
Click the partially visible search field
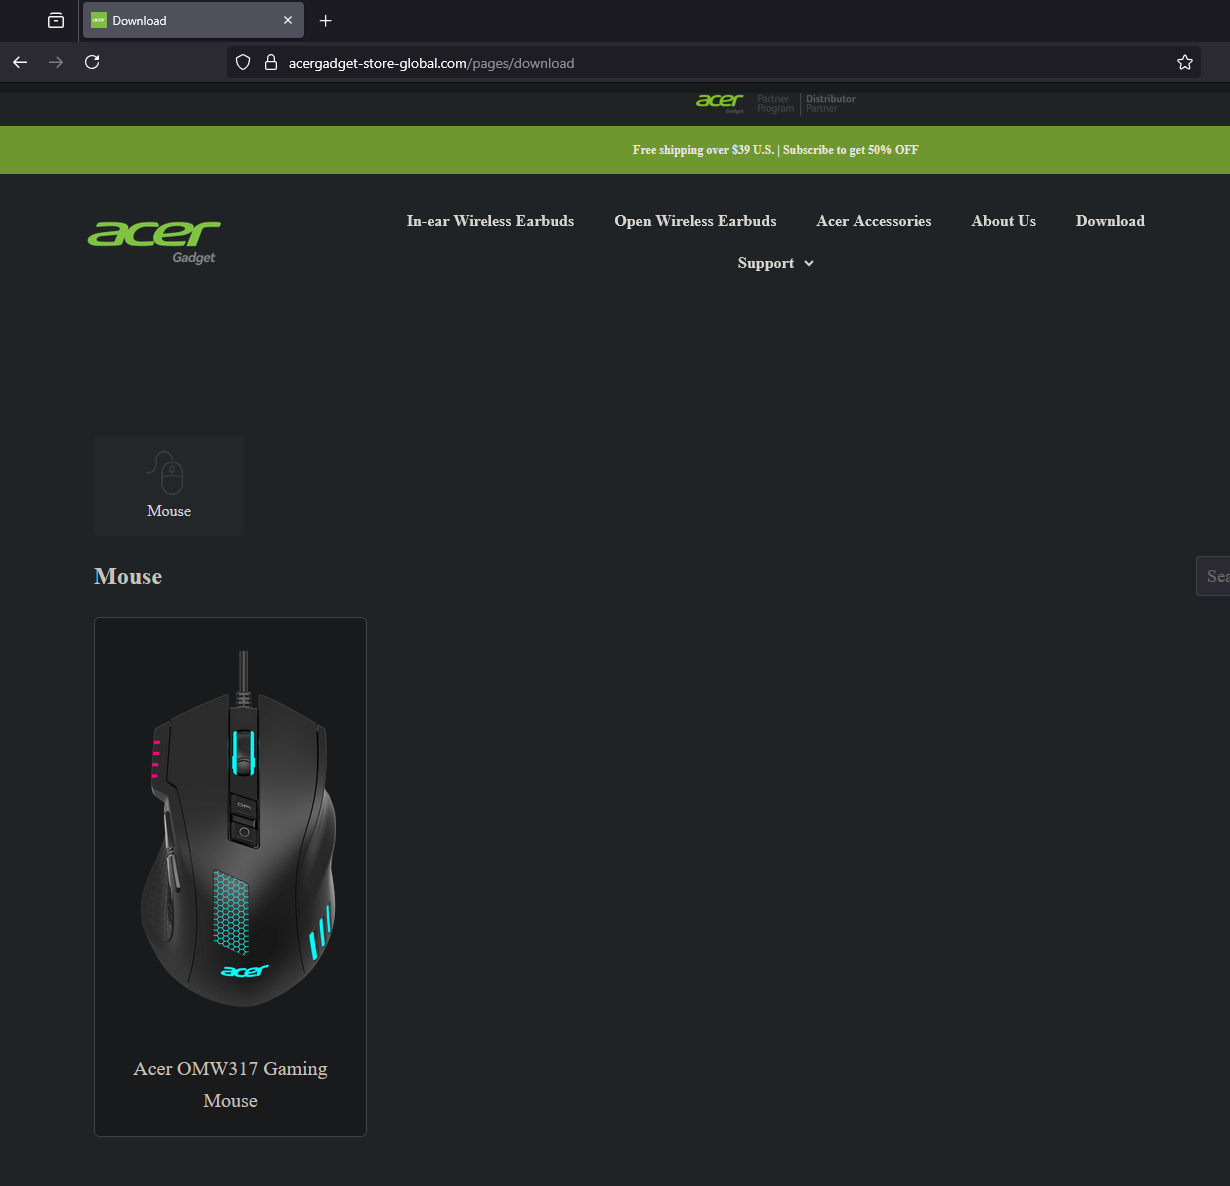pyautogui.click(x=1213, y=576)
